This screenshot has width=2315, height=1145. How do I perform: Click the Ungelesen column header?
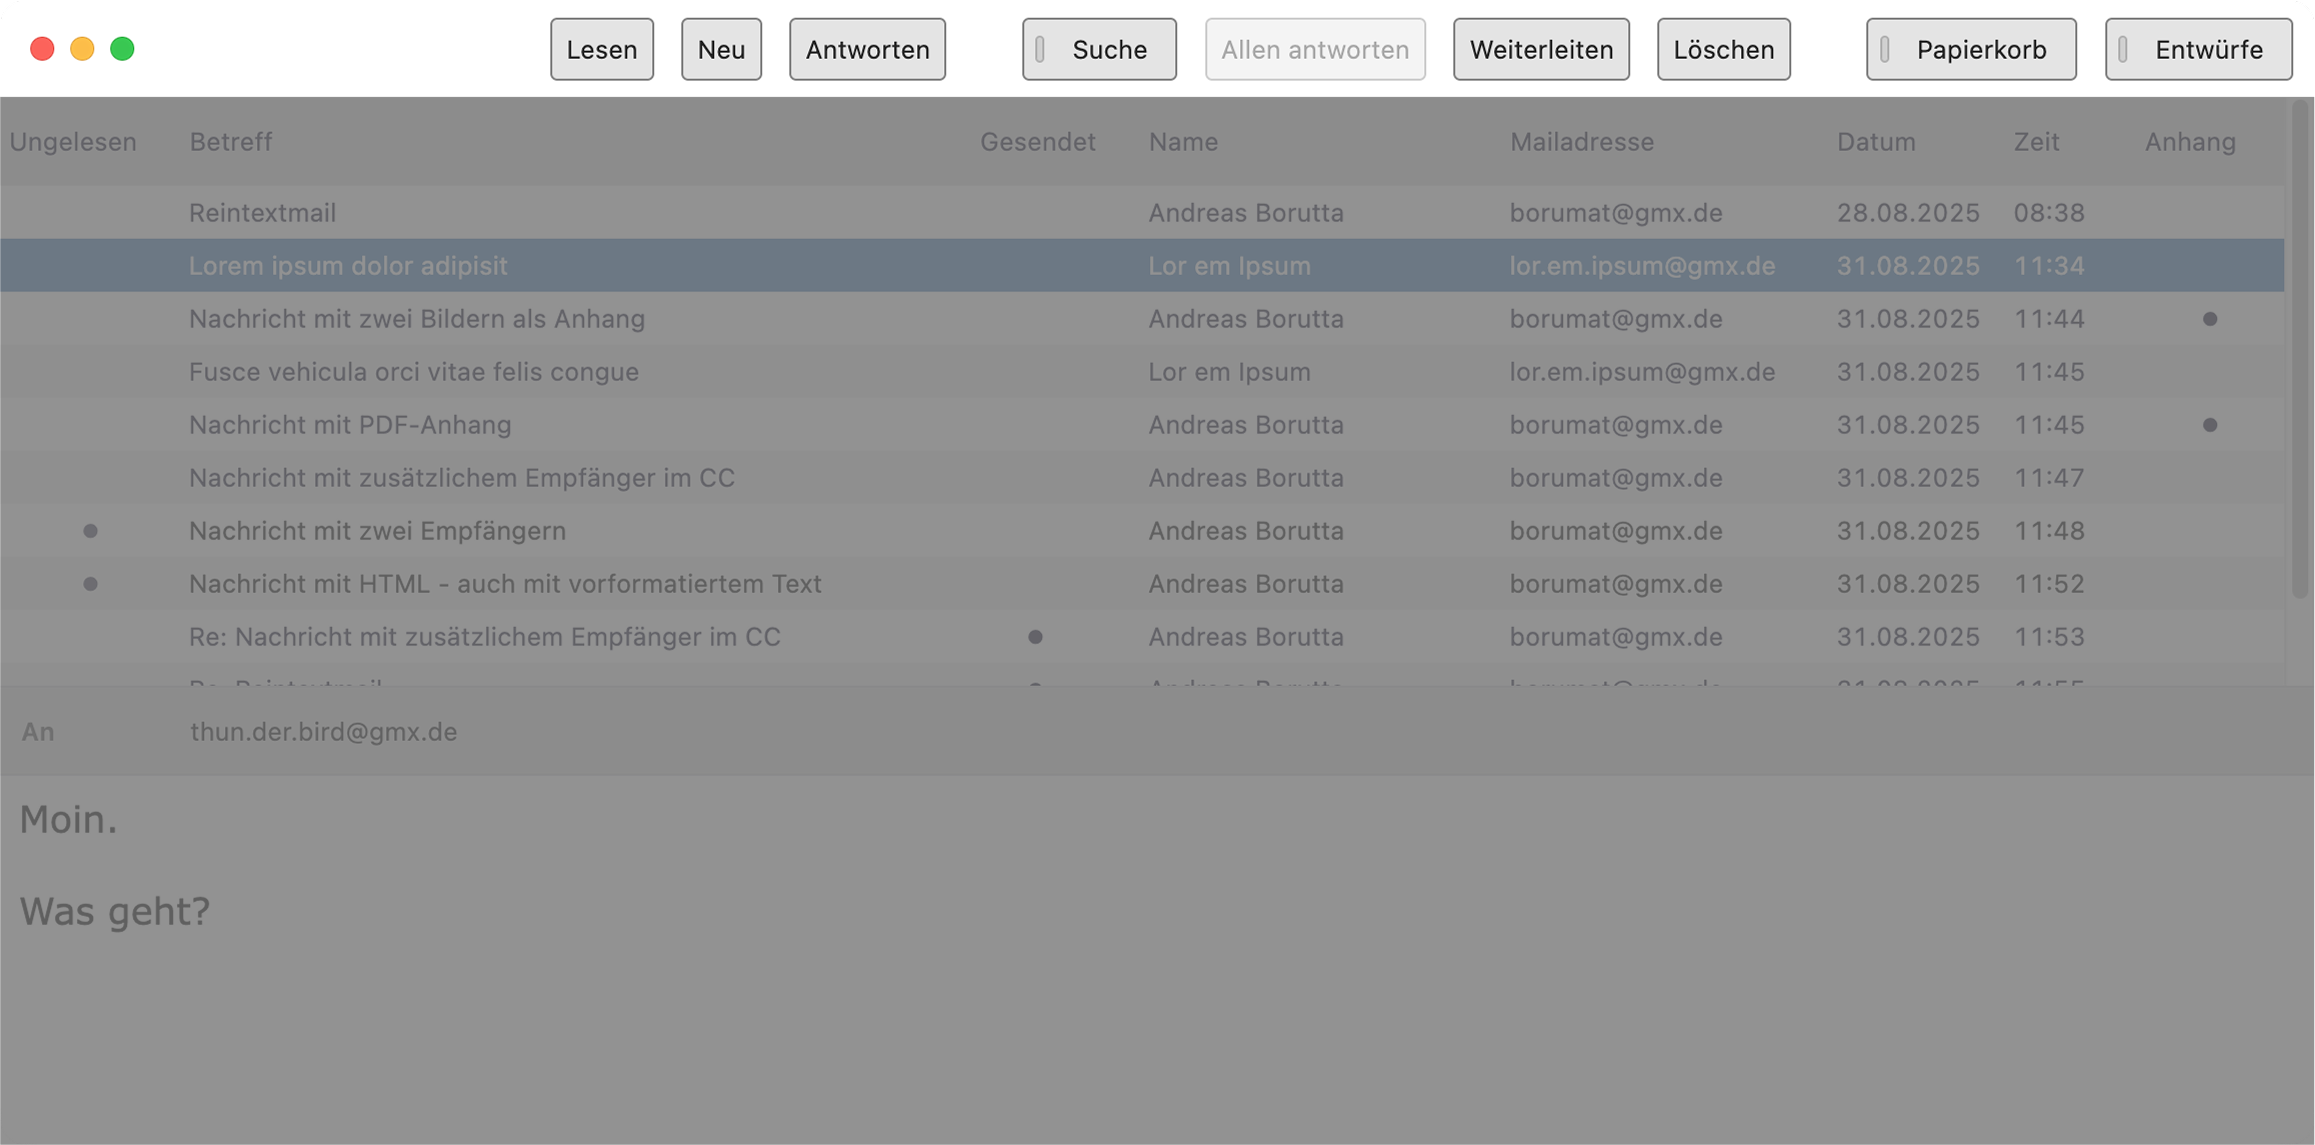click(73, 142)
